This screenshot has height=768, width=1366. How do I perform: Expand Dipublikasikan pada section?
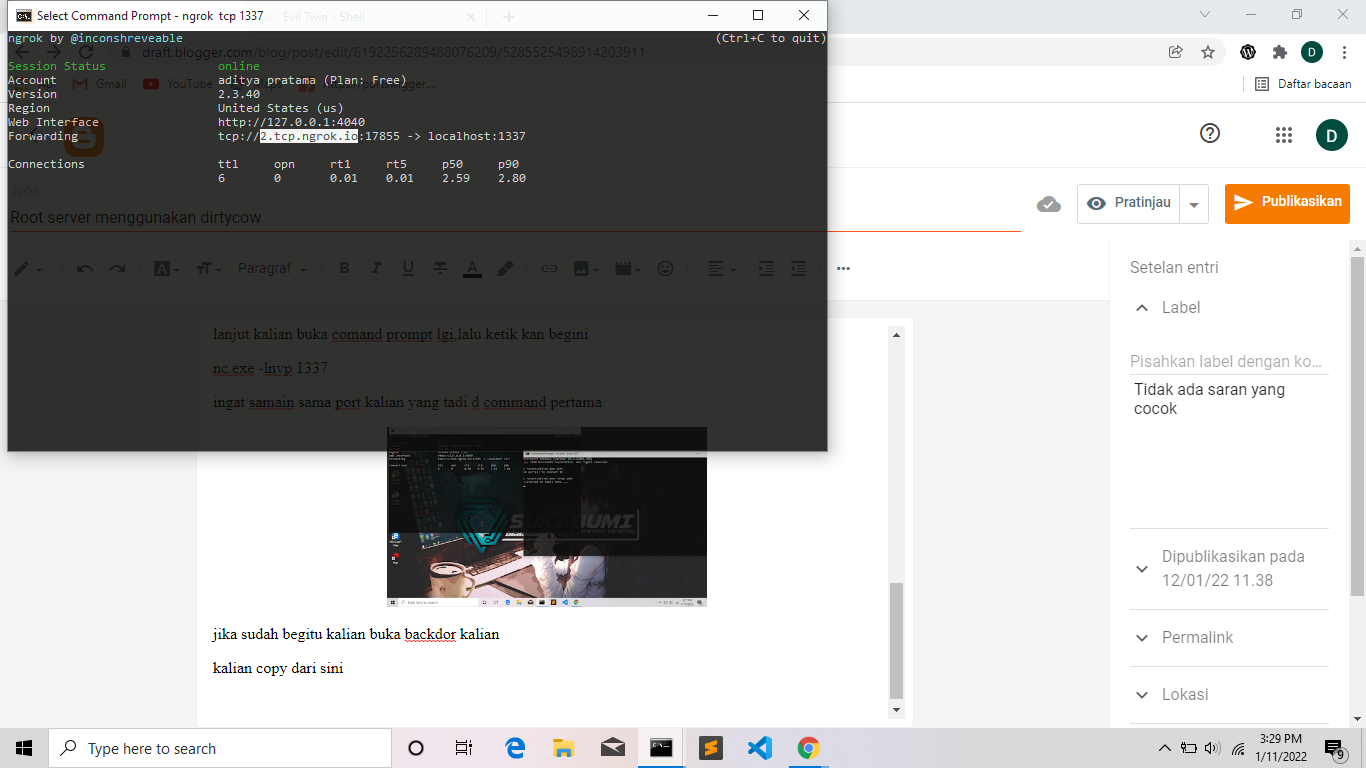pyautogui.click(x=1143, y=569)
